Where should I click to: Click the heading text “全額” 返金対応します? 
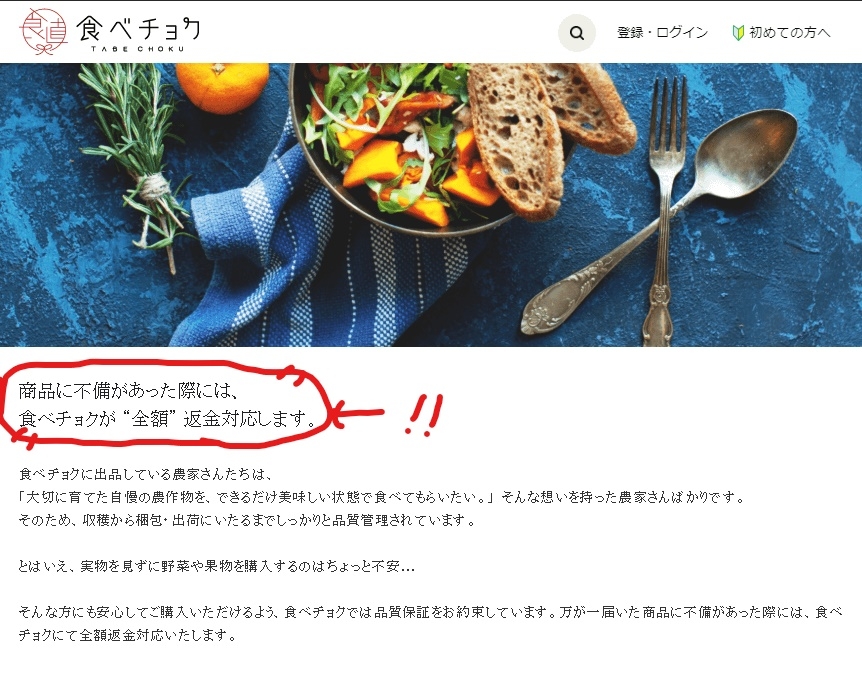tap(218, 419)
